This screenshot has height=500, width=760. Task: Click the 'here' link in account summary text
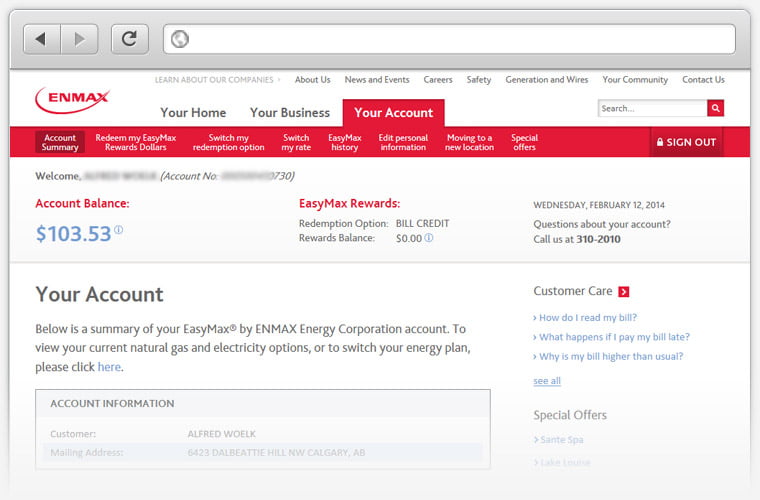point(109,367)
